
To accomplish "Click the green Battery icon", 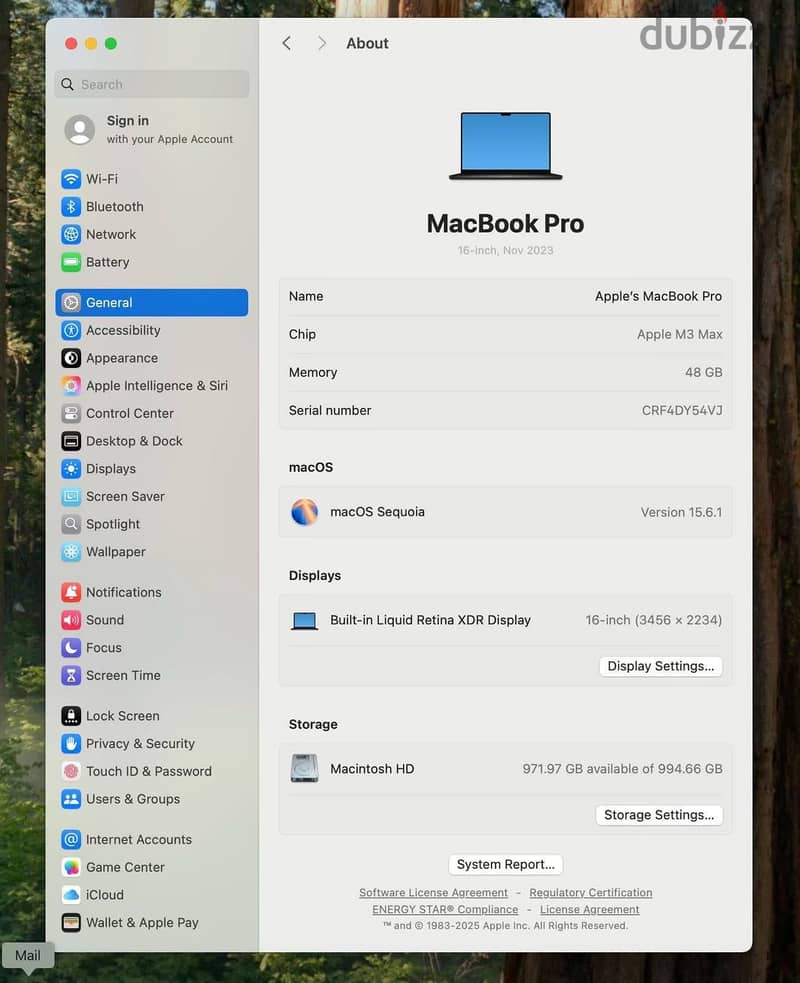I will coord(71,261).
